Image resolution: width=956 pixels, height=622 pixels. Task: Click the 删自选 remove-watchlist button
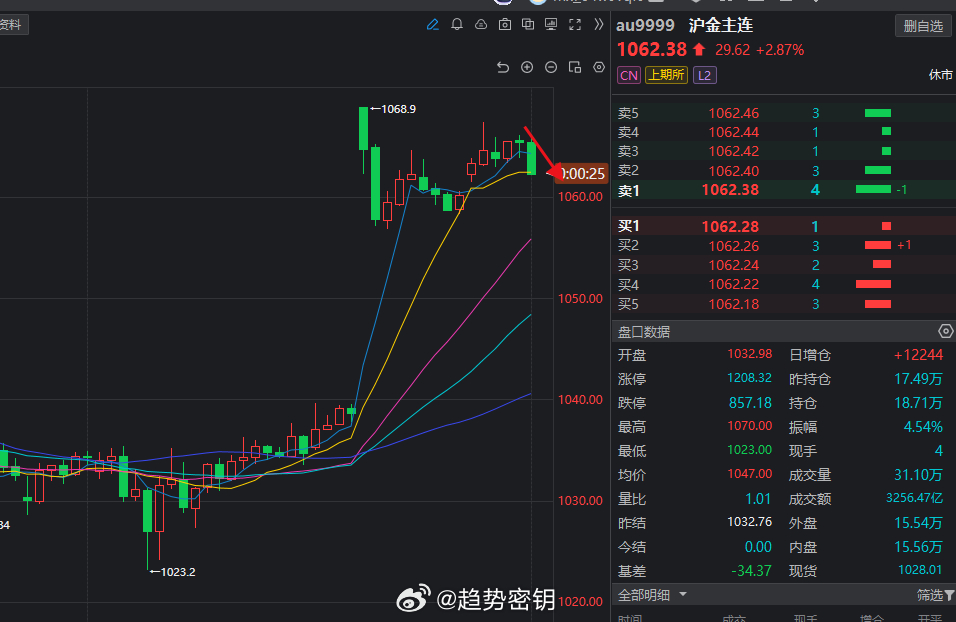click(922, 25)
